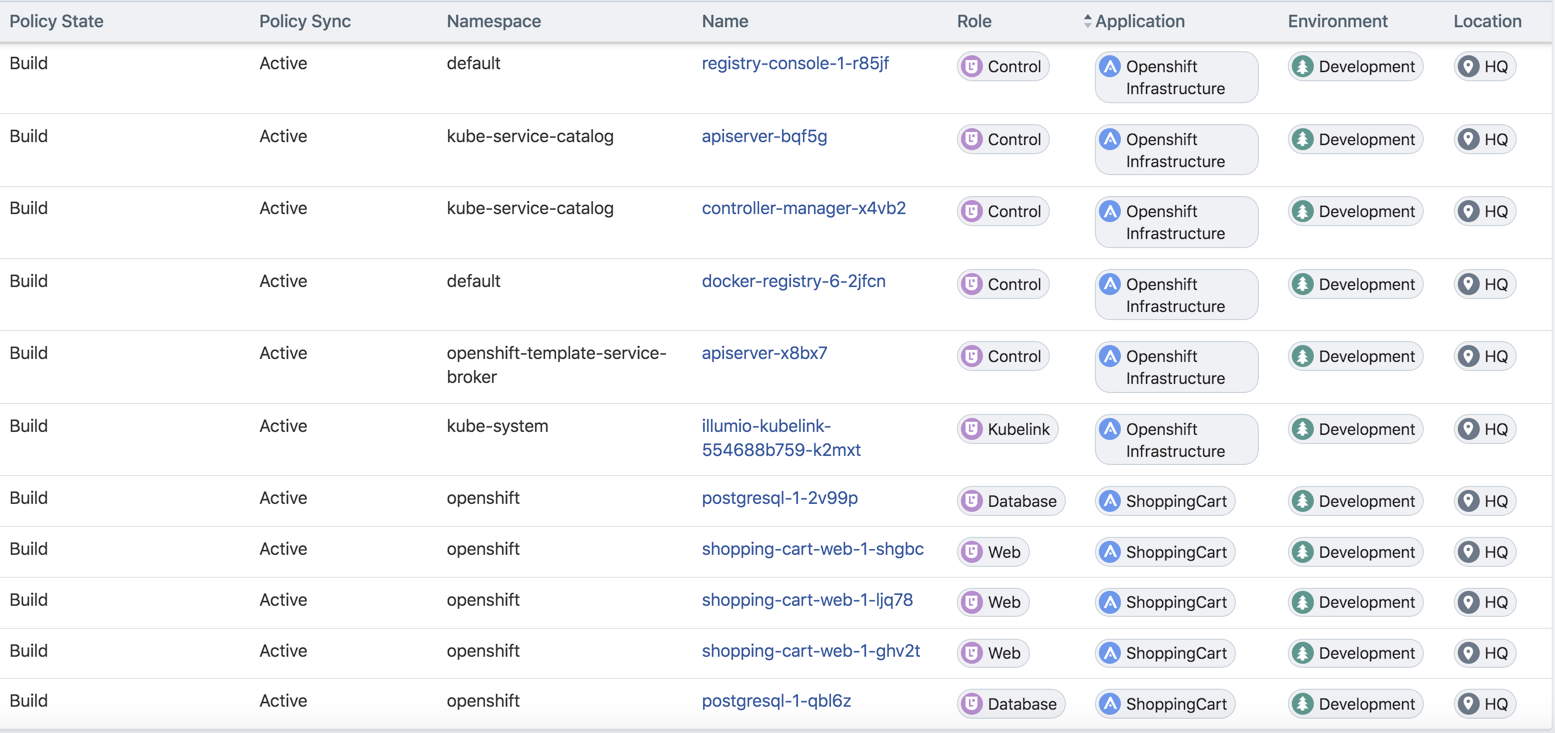Click the HQ location label for controller-manager-x4vb2
Screen dimensions: 1555x733
point(1484,211)
